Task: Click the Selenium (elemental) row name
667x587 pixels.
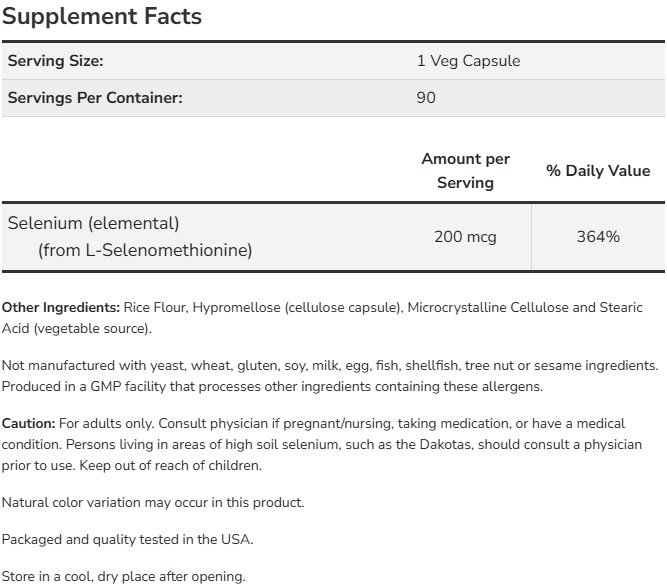Action: pyautogui.click(x=93, y=223)
